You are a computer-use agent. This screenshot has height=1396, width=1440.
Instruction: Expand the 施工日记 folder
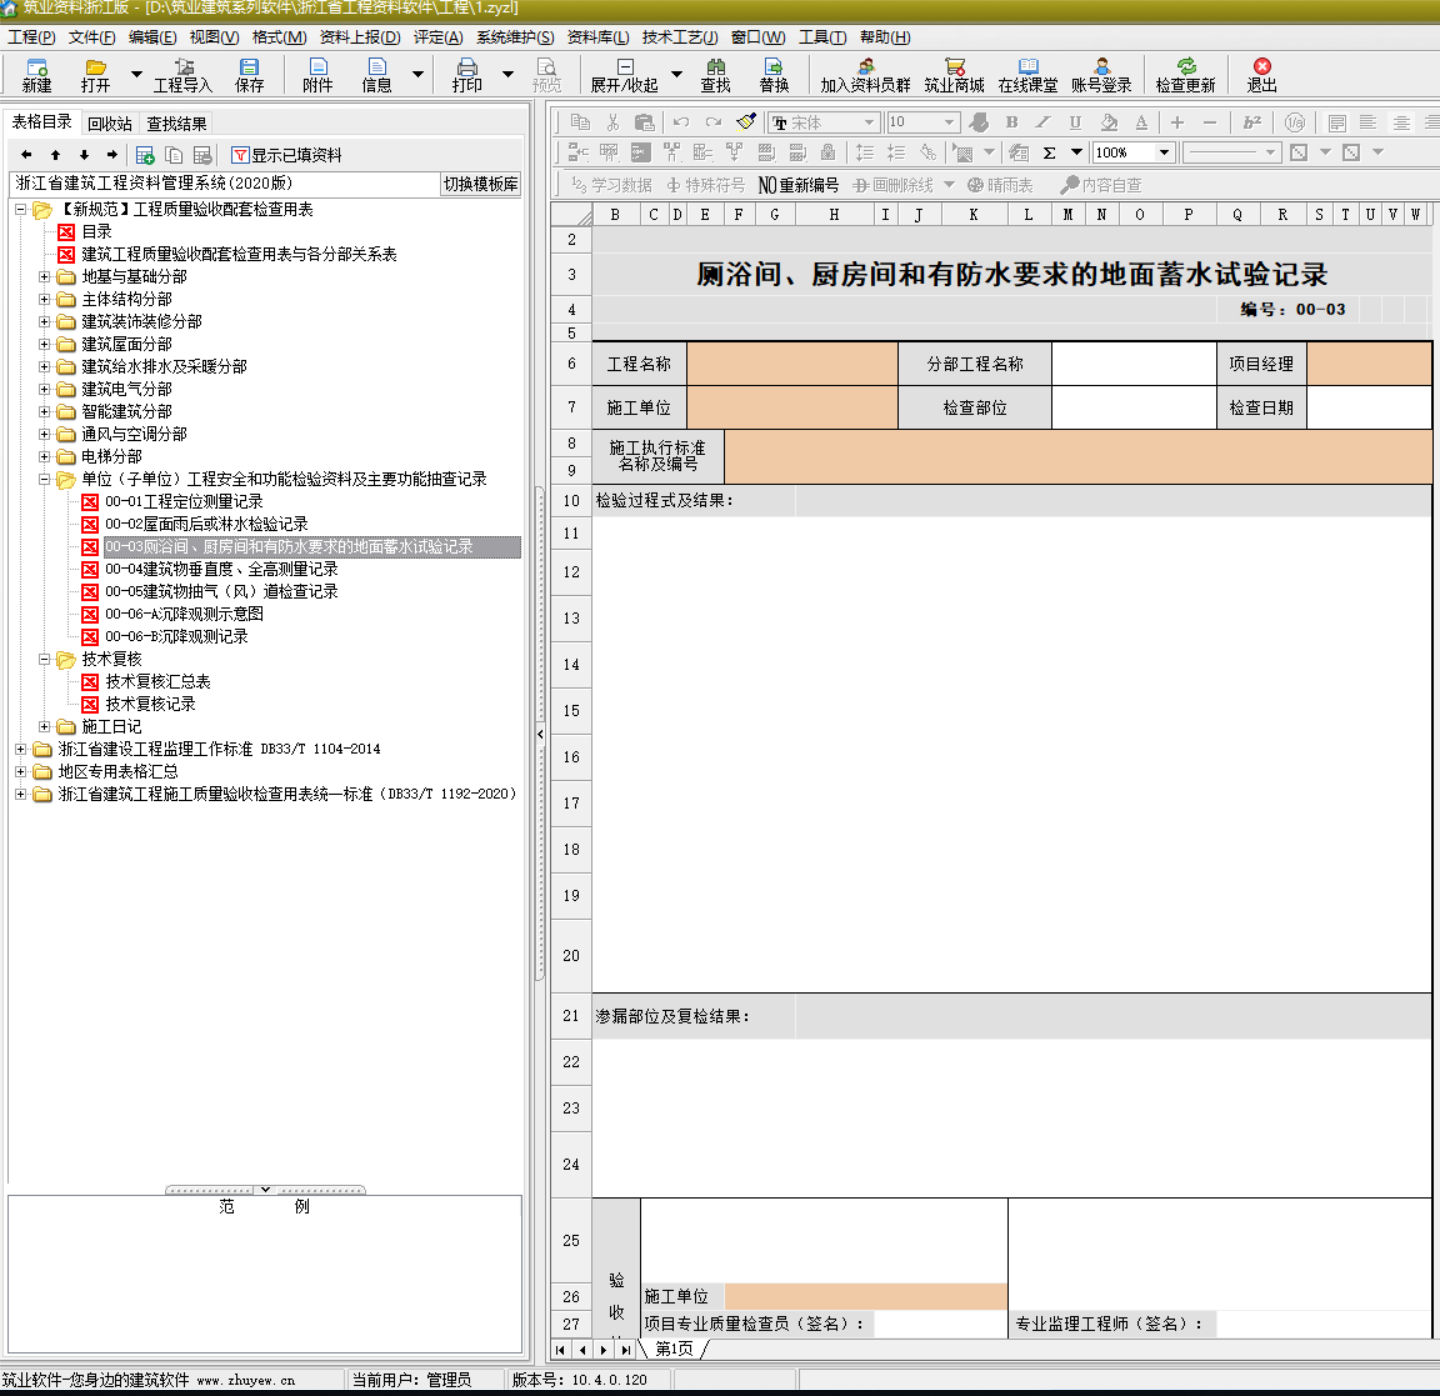coord(44,726)
